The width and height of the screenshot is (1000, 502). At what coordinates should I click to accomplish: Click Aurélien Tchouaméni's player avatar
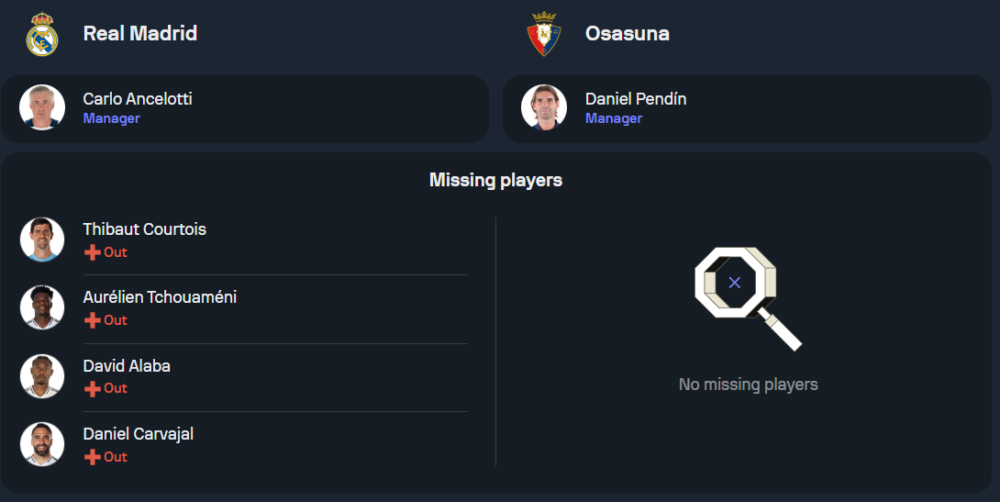coord(42,307)
